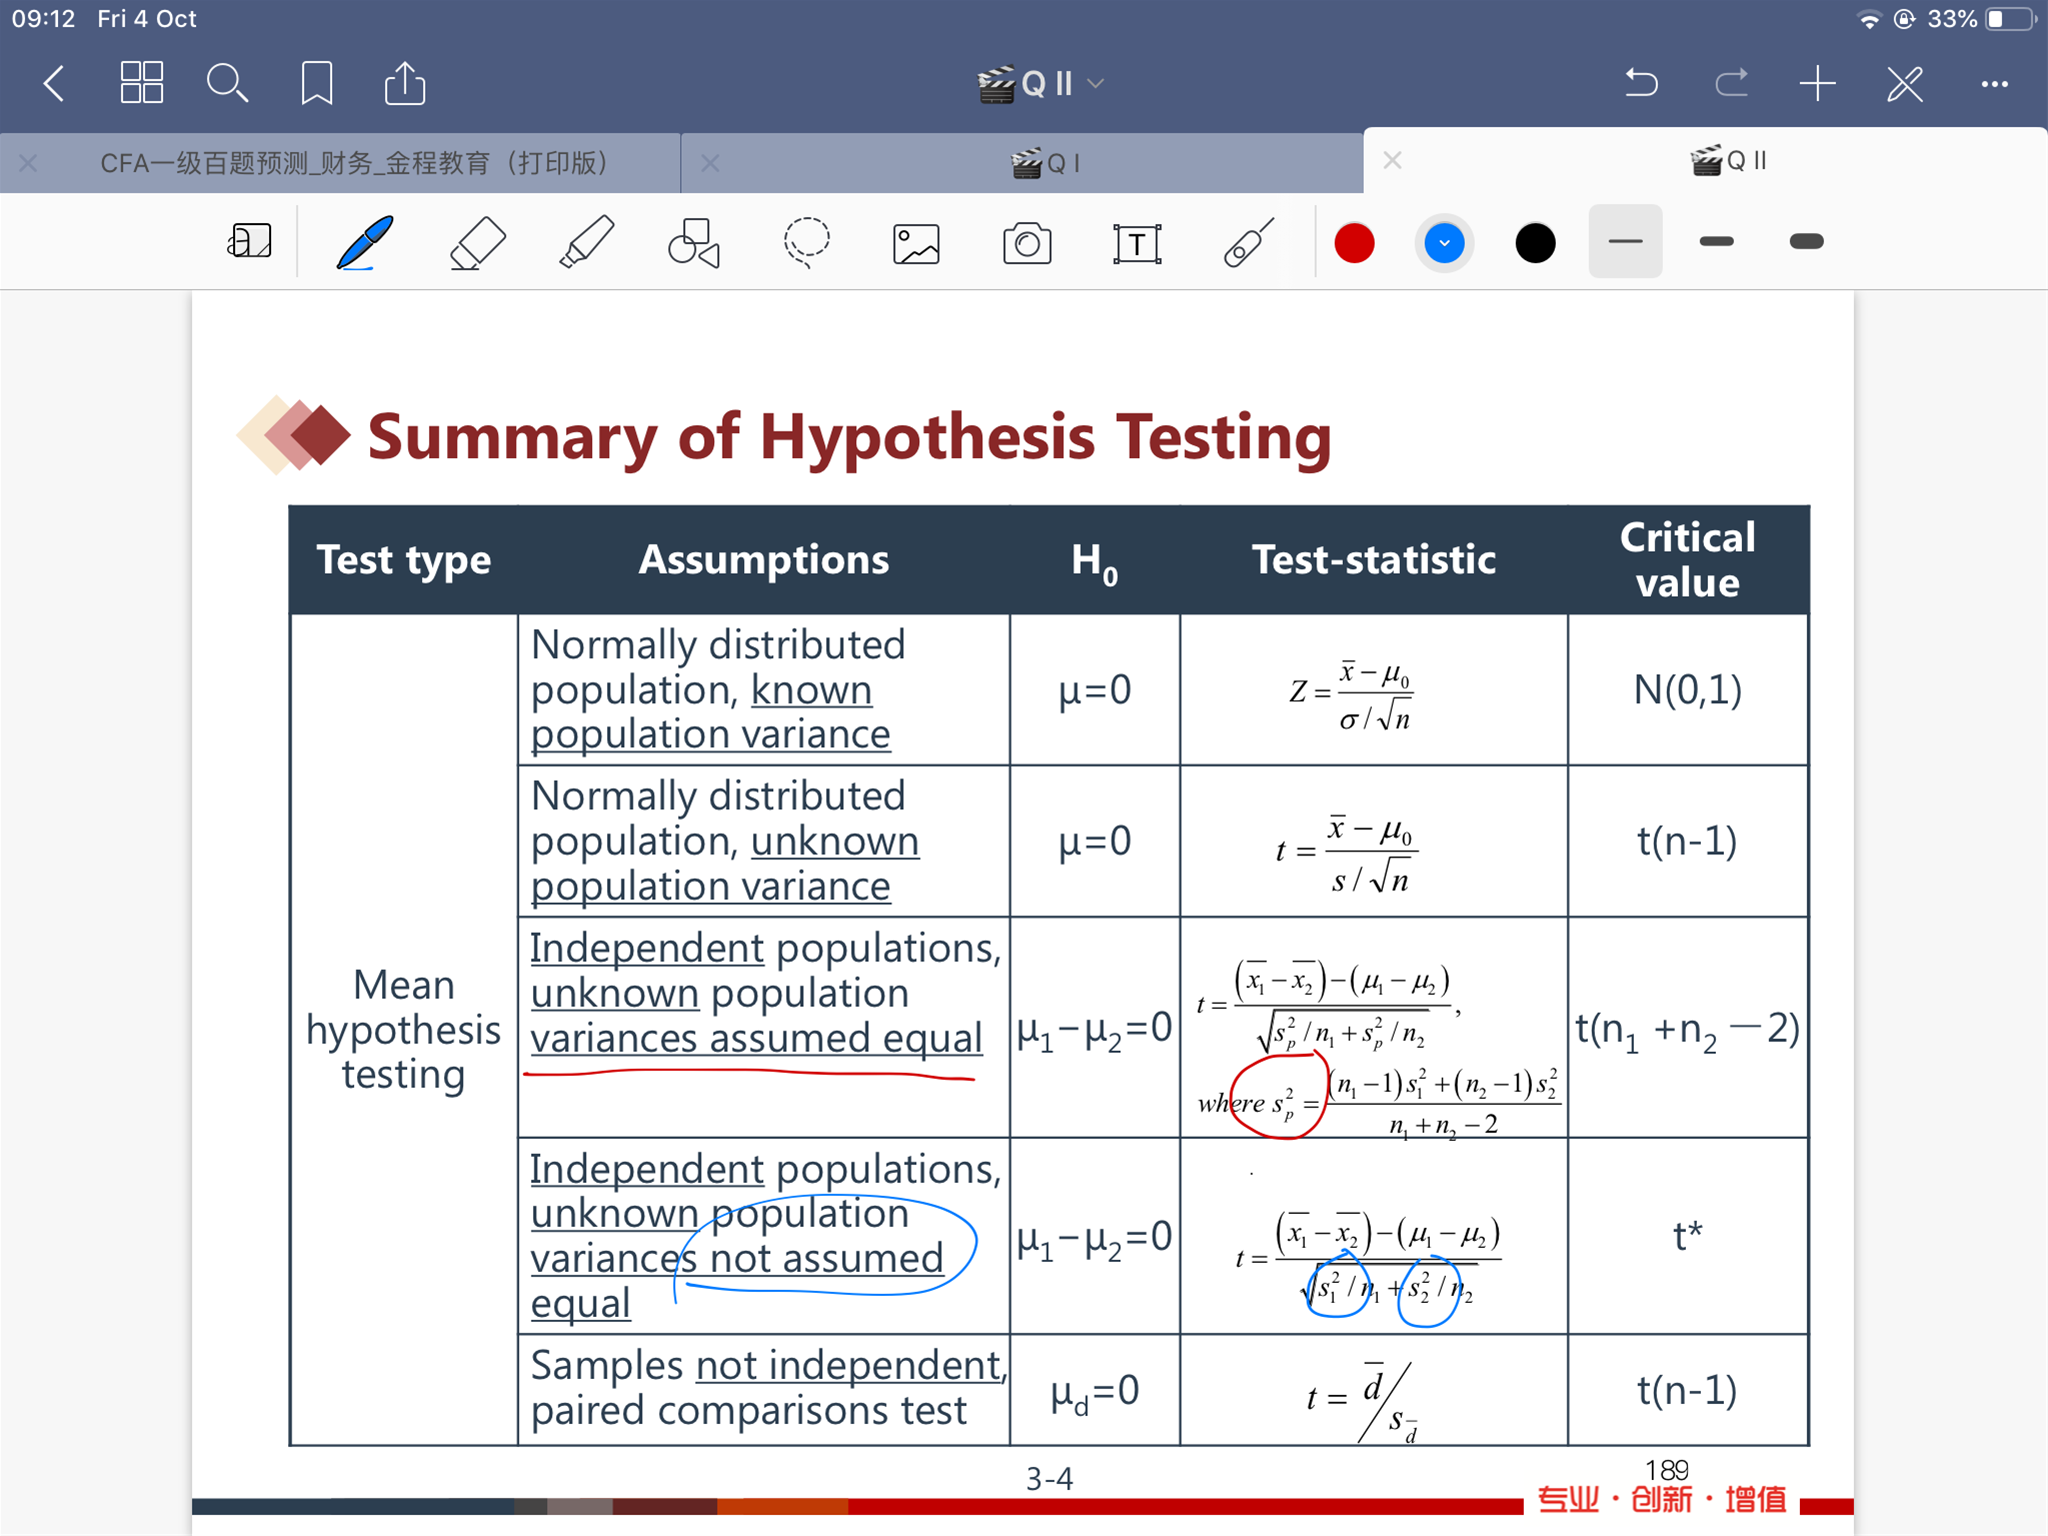
Task: Tap the Z test-statistic formula
Action: 1352,695
